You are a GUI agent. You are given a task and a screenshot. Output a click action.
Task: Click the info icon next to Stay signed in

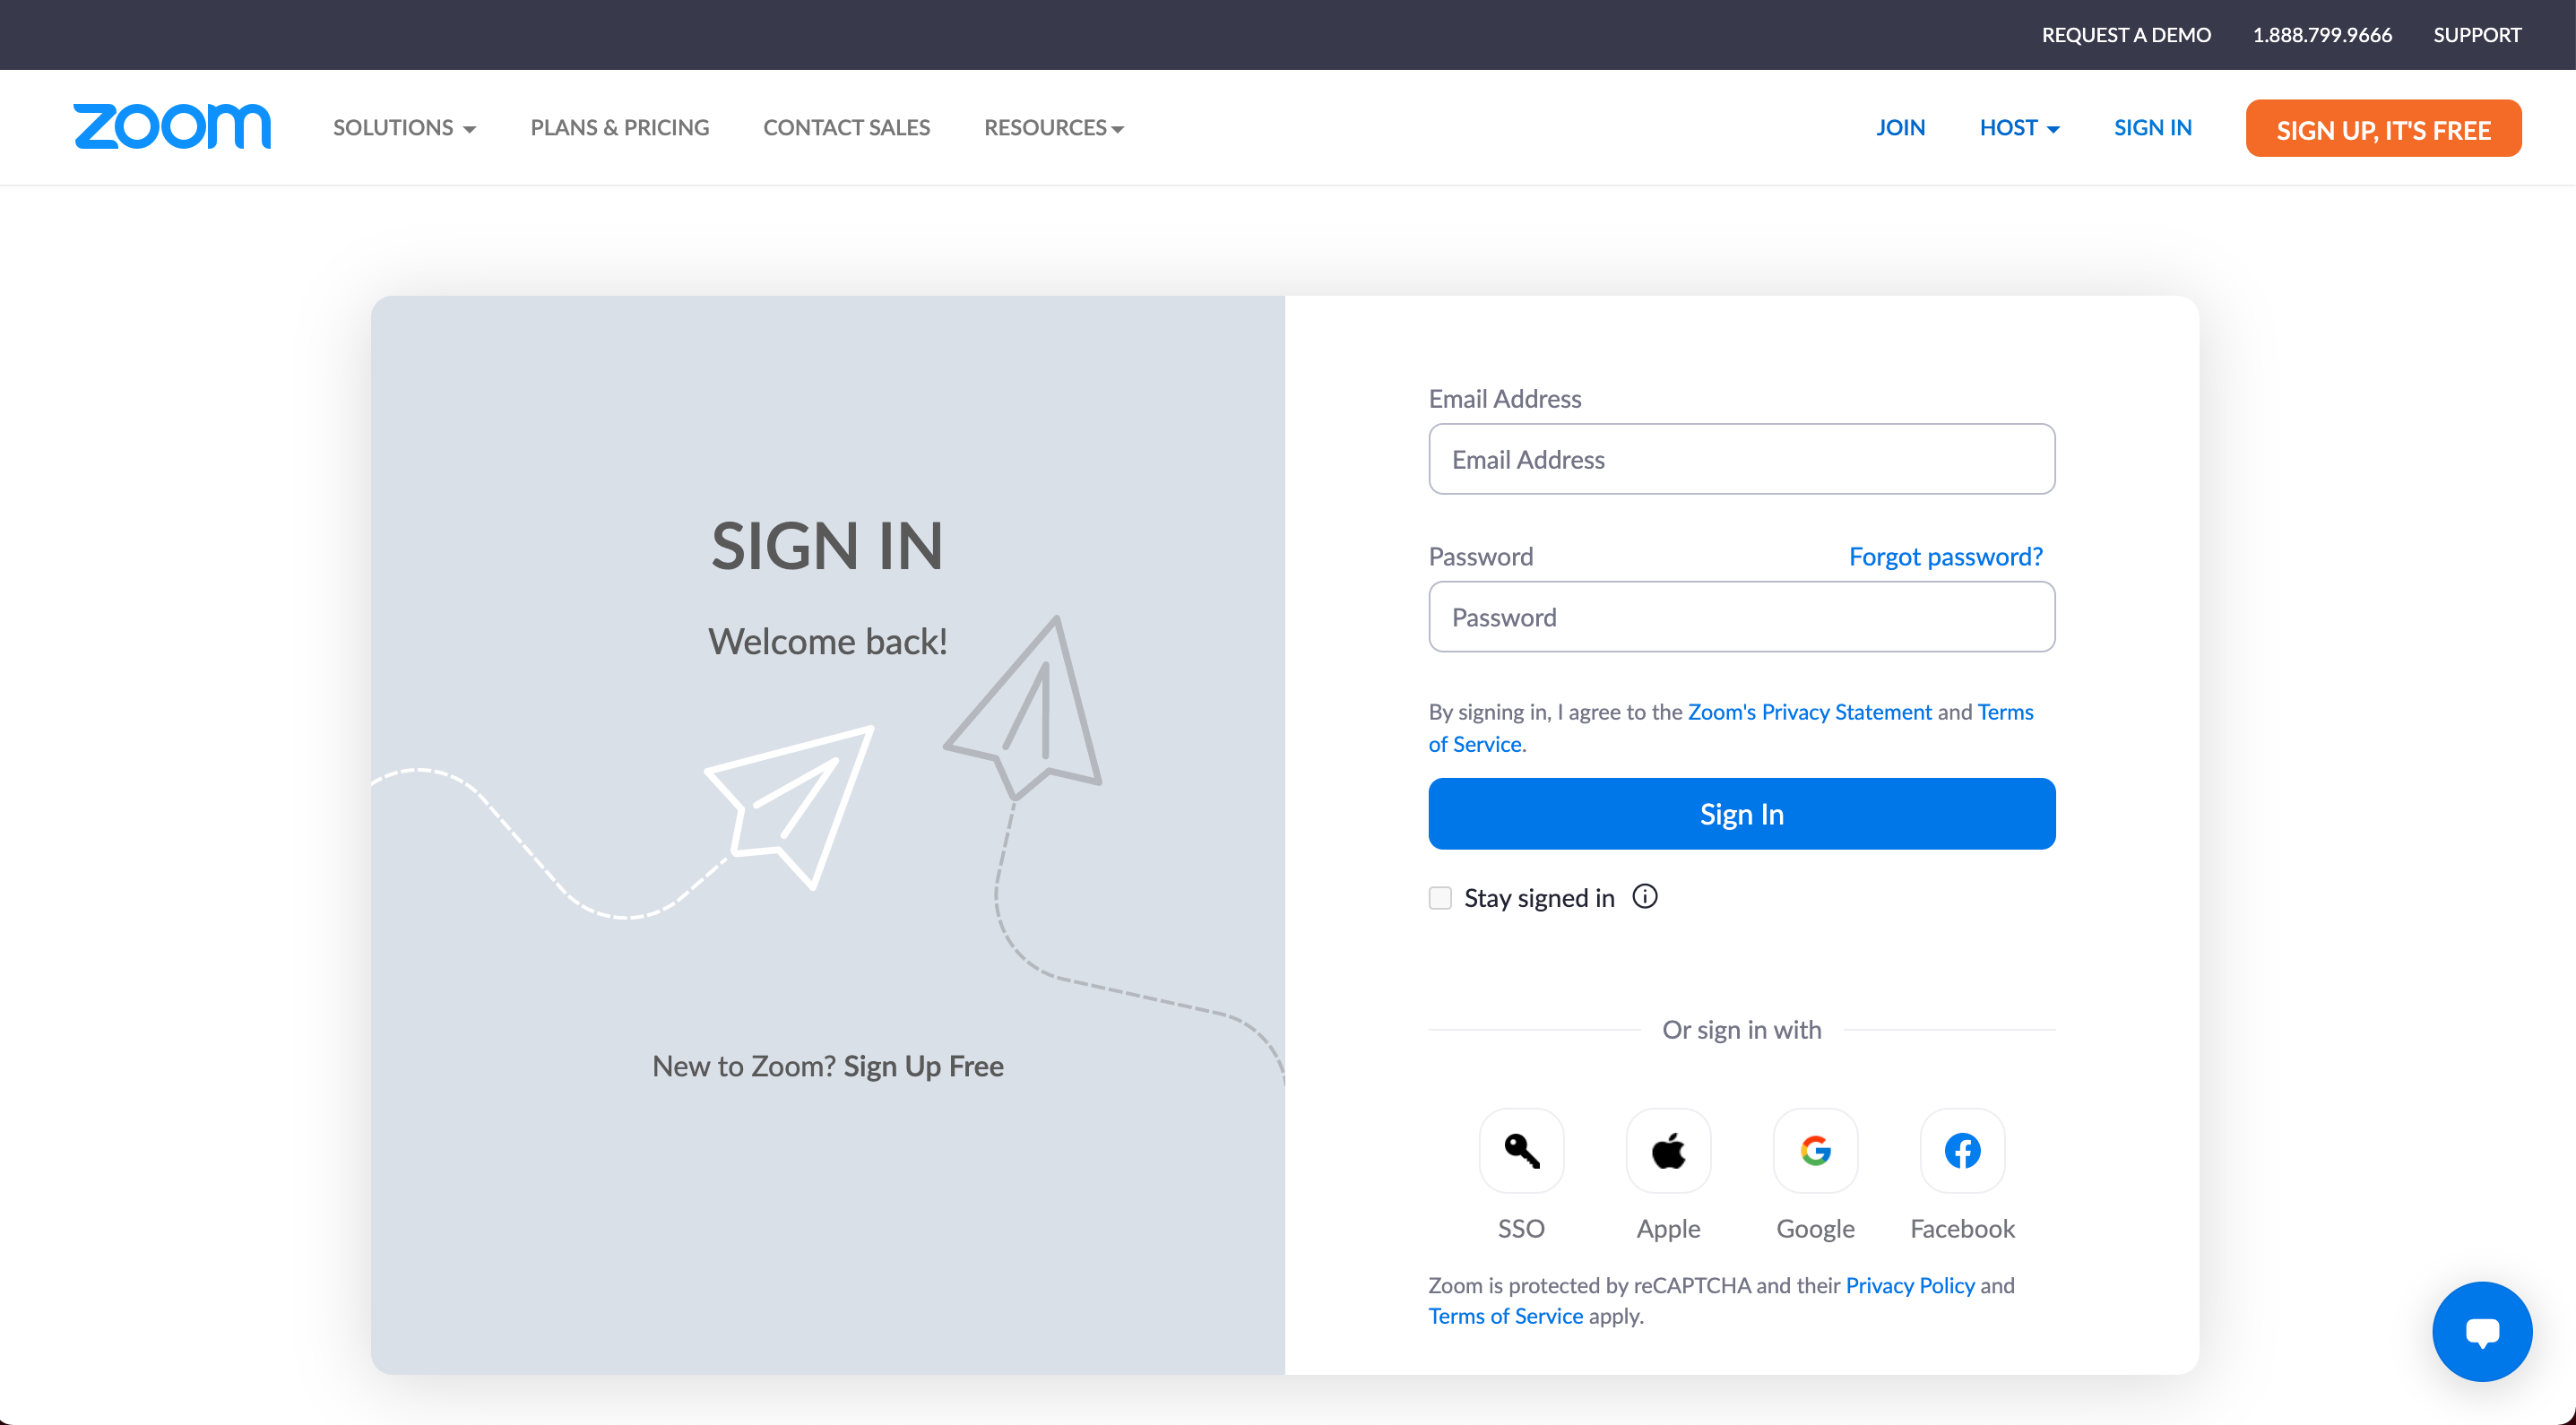pyautogui.click(x=1644, y=897)
